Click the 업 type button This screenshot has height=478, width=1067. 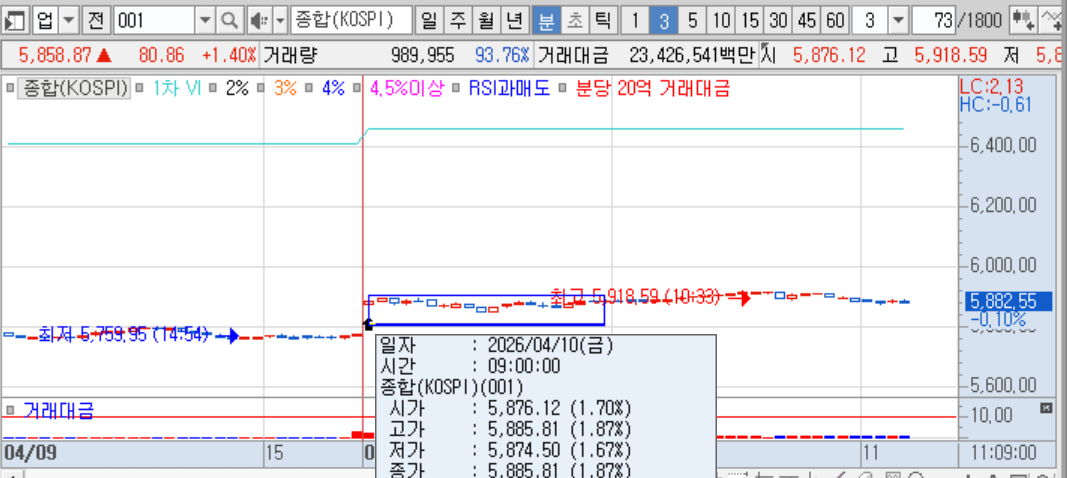[x=46, y=21]
